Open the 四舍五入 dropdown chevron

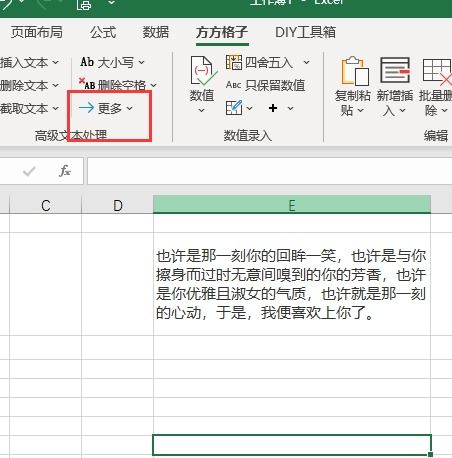(x=307, y=62)
